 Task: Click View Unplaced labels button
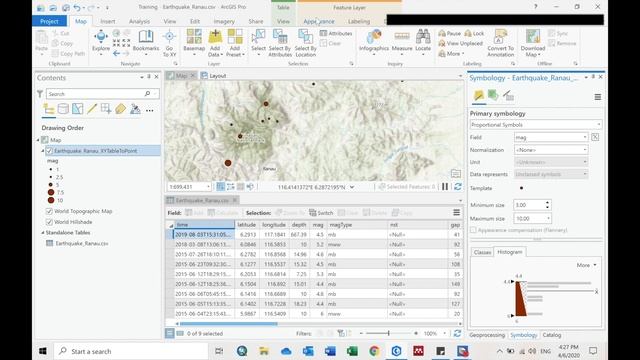click(460, 43)
